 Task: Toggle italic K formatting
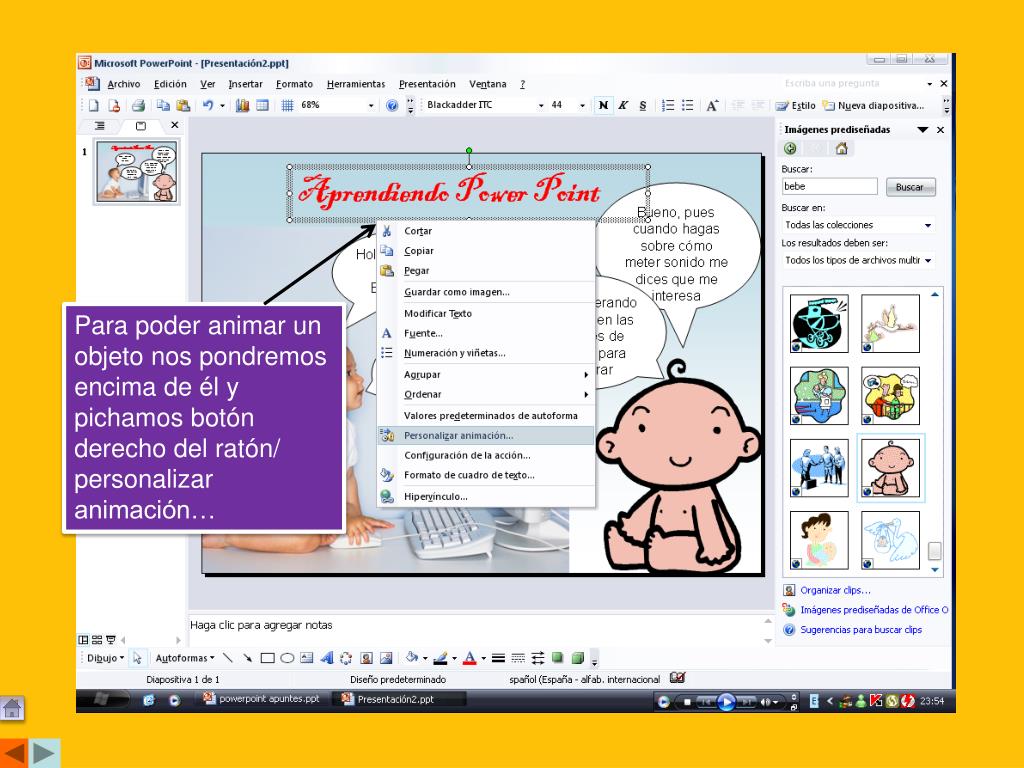(623, 105)
